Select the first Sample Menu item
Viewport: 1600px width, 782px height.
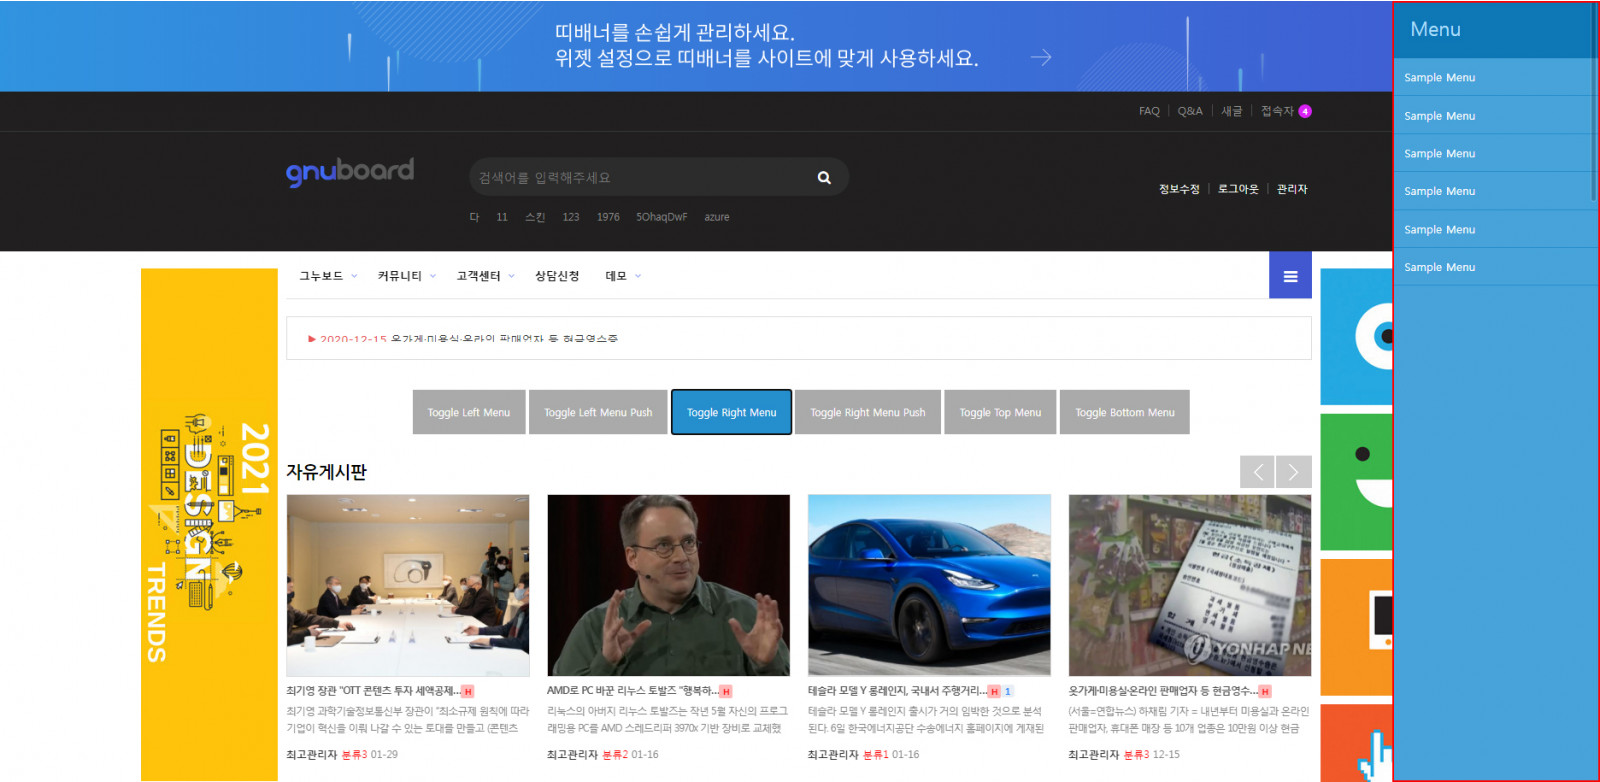tap(1439, 78)
